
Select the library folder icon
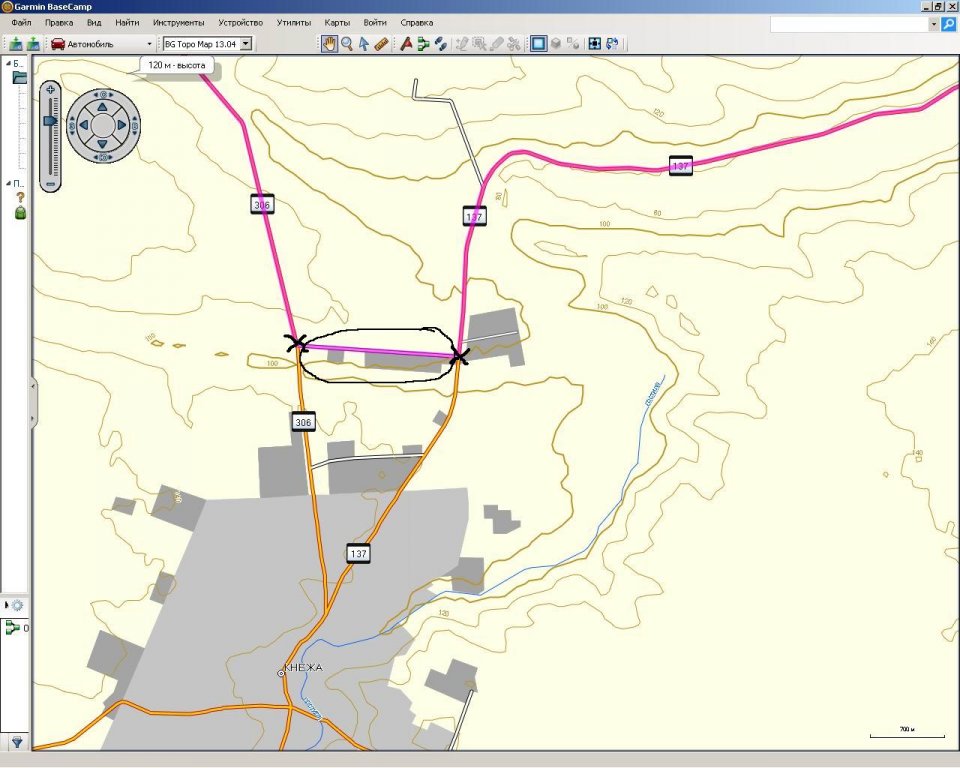(x=20, y=78)
